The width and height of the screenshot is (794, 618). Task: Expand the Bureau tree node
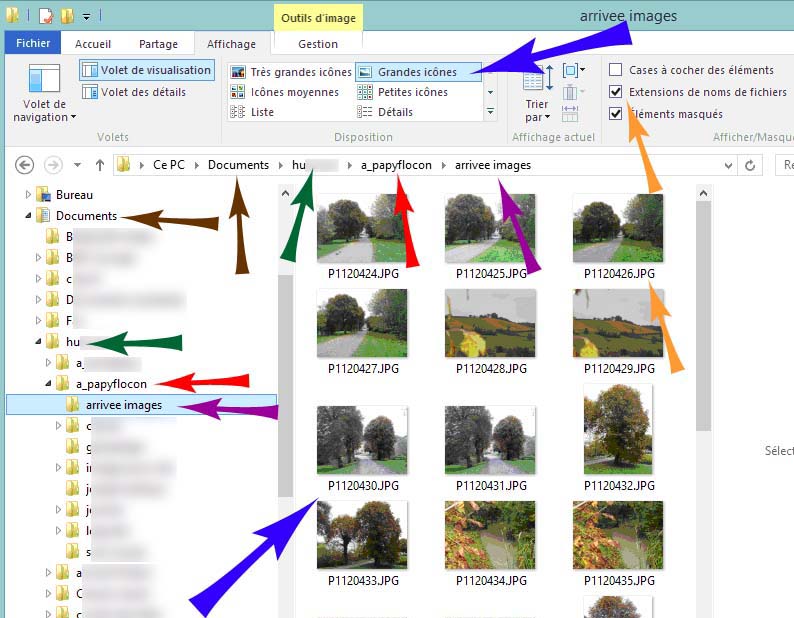click(28, 195)
